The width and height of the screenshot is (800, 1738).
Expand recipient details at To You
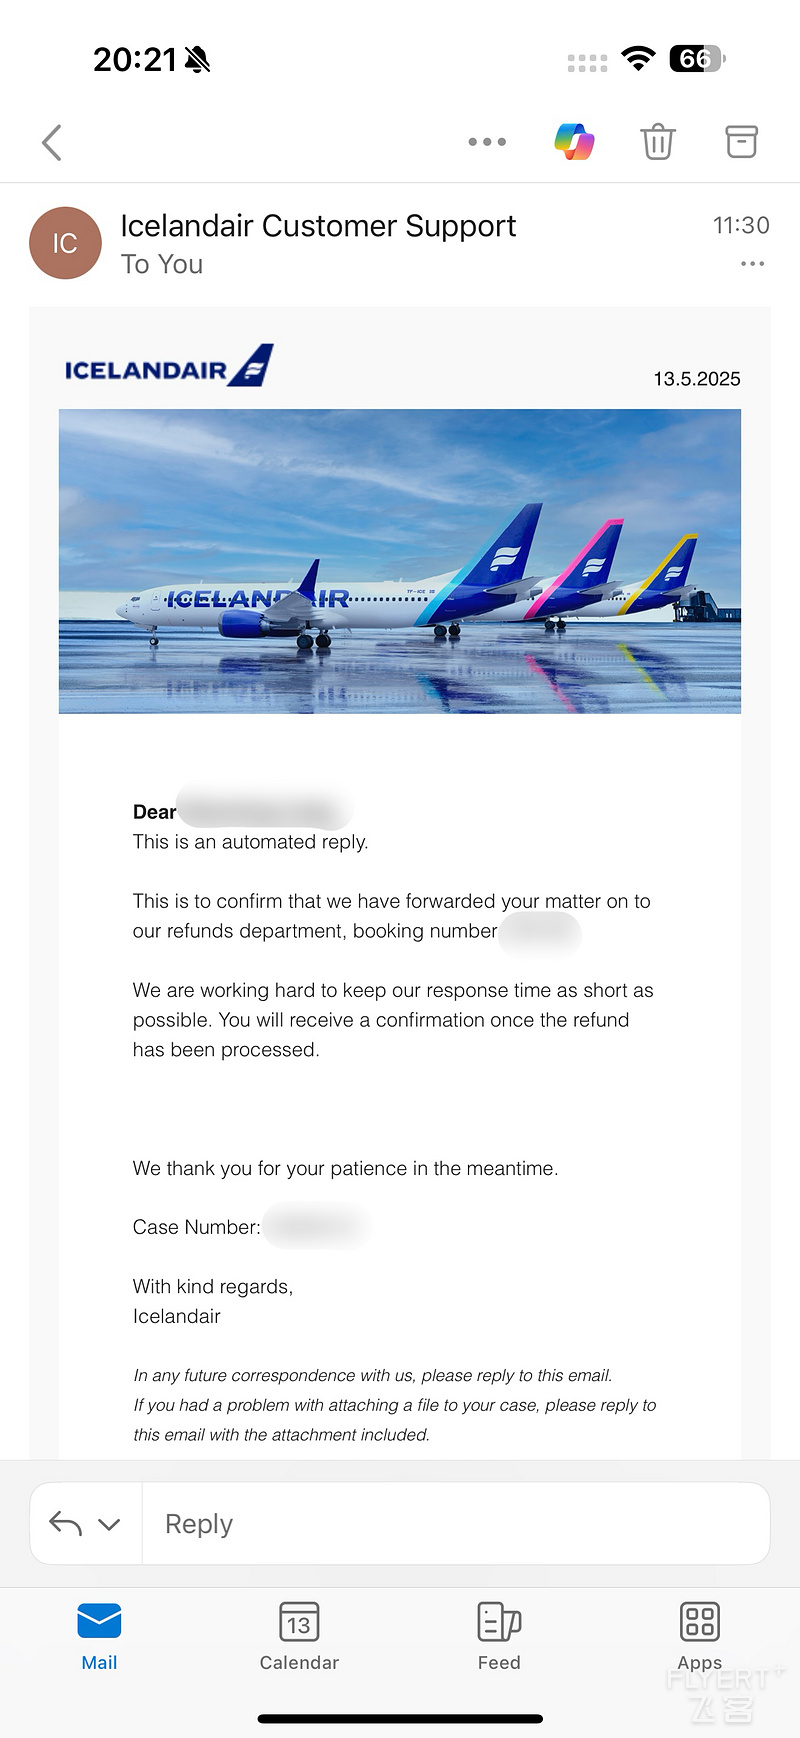(x=162, y=264)
